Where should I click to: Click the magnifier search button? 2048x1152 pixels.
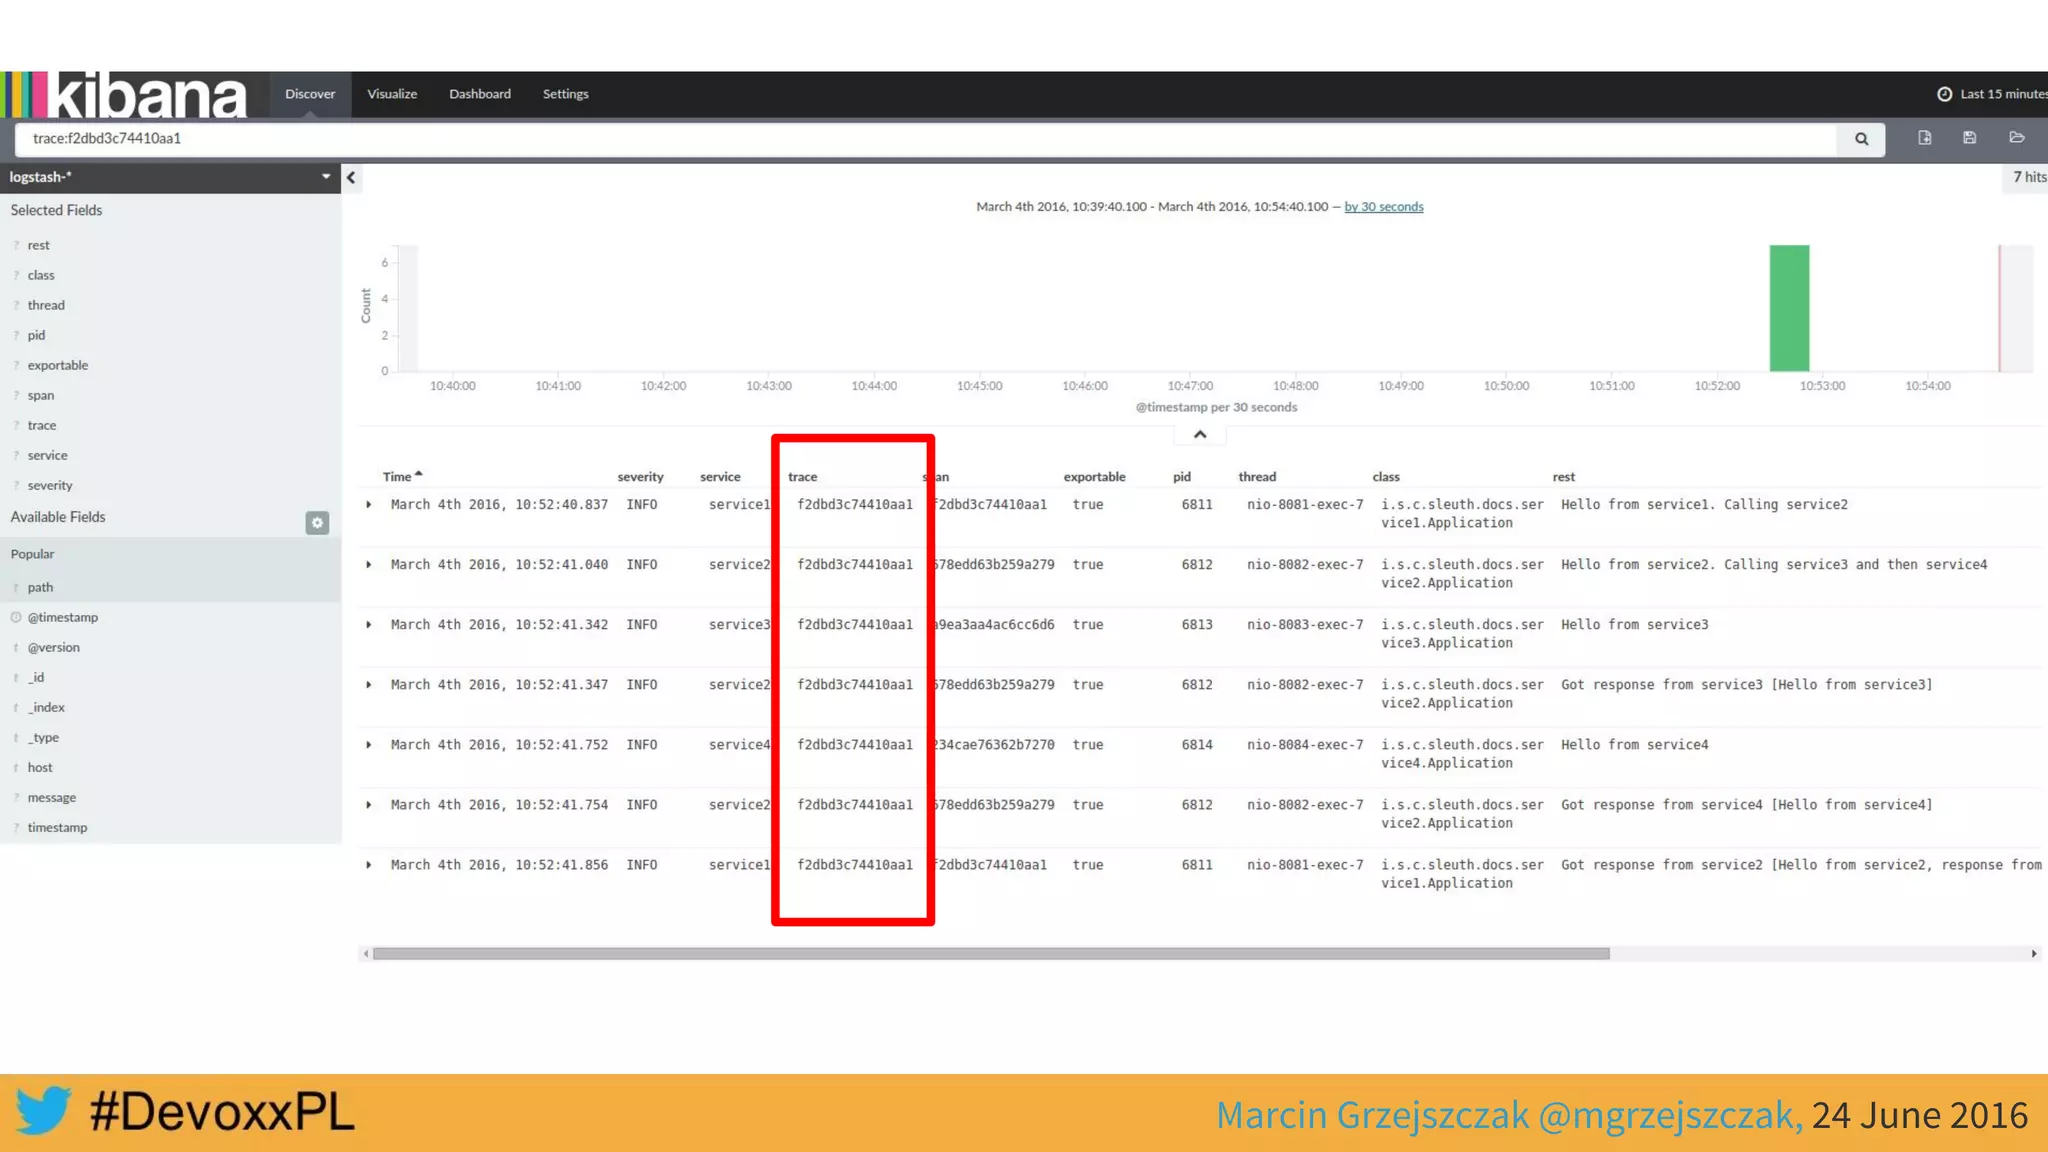click(x=1861, y=139)
